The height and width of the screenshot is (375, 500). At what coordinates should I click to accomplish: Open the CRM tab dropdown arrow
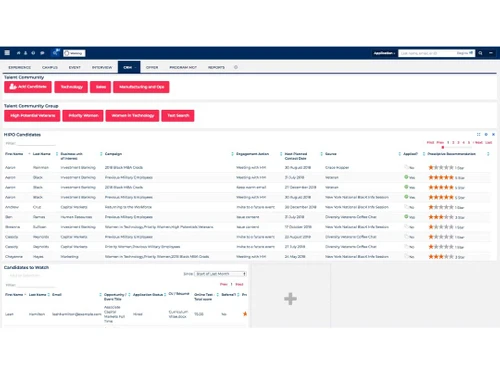[135, 68]
